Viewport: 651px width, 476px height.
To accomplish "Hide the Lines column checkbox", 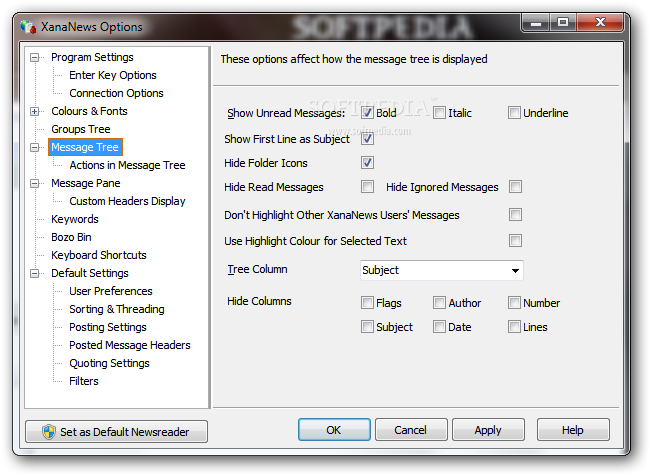I will (514, 326).
